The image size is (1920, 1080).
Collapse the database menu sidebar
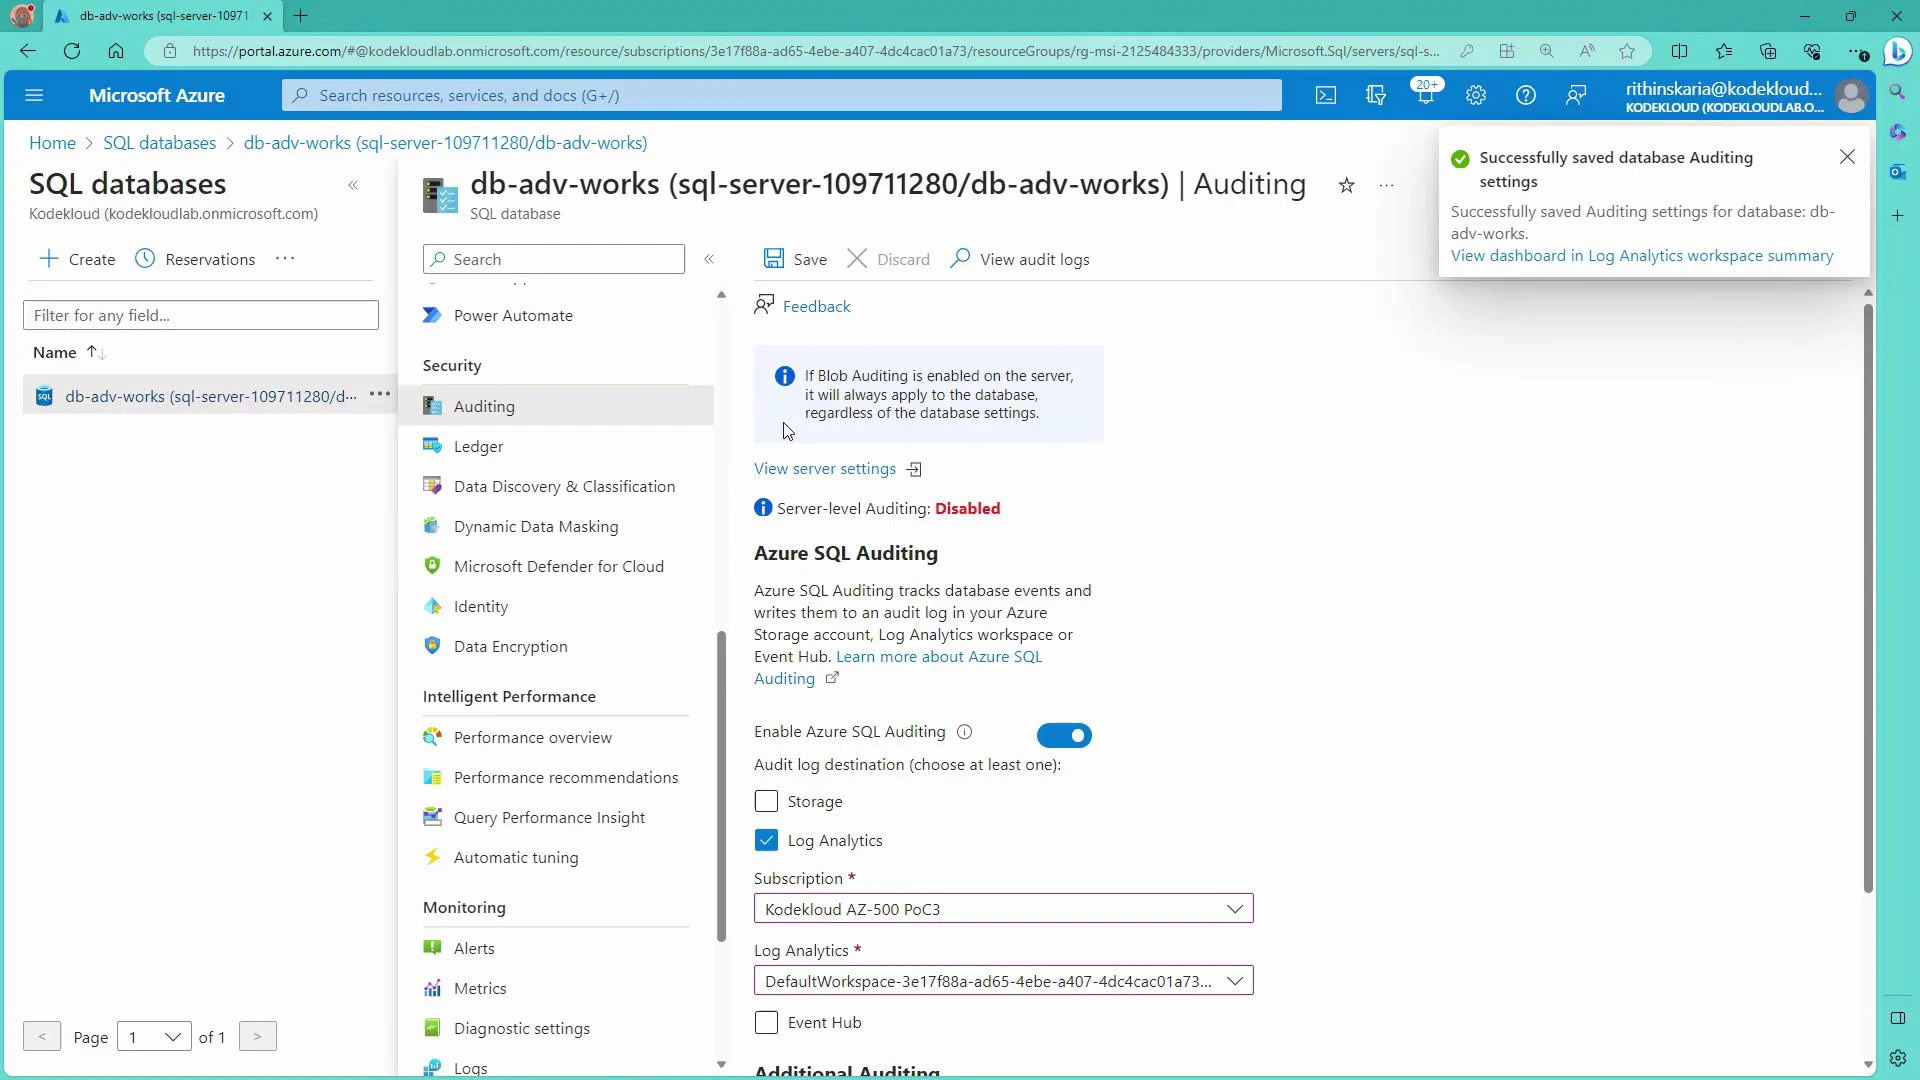pos(709,259)
